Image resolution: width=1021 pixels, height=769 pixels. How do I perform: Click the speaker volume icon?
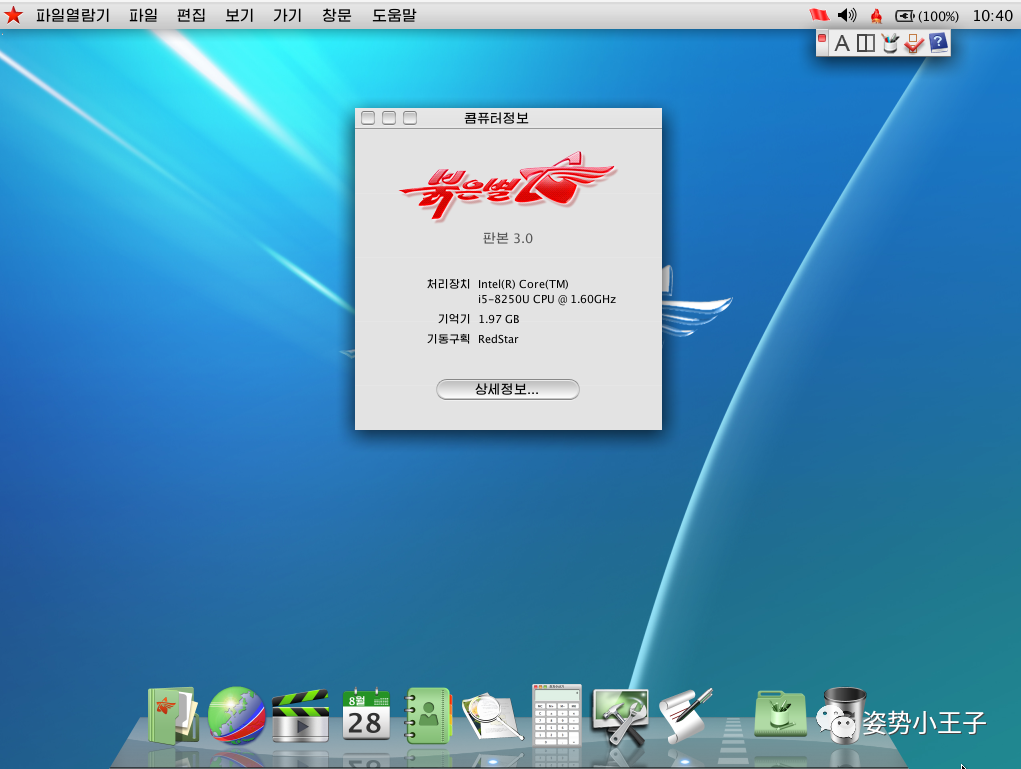(847, 15)
